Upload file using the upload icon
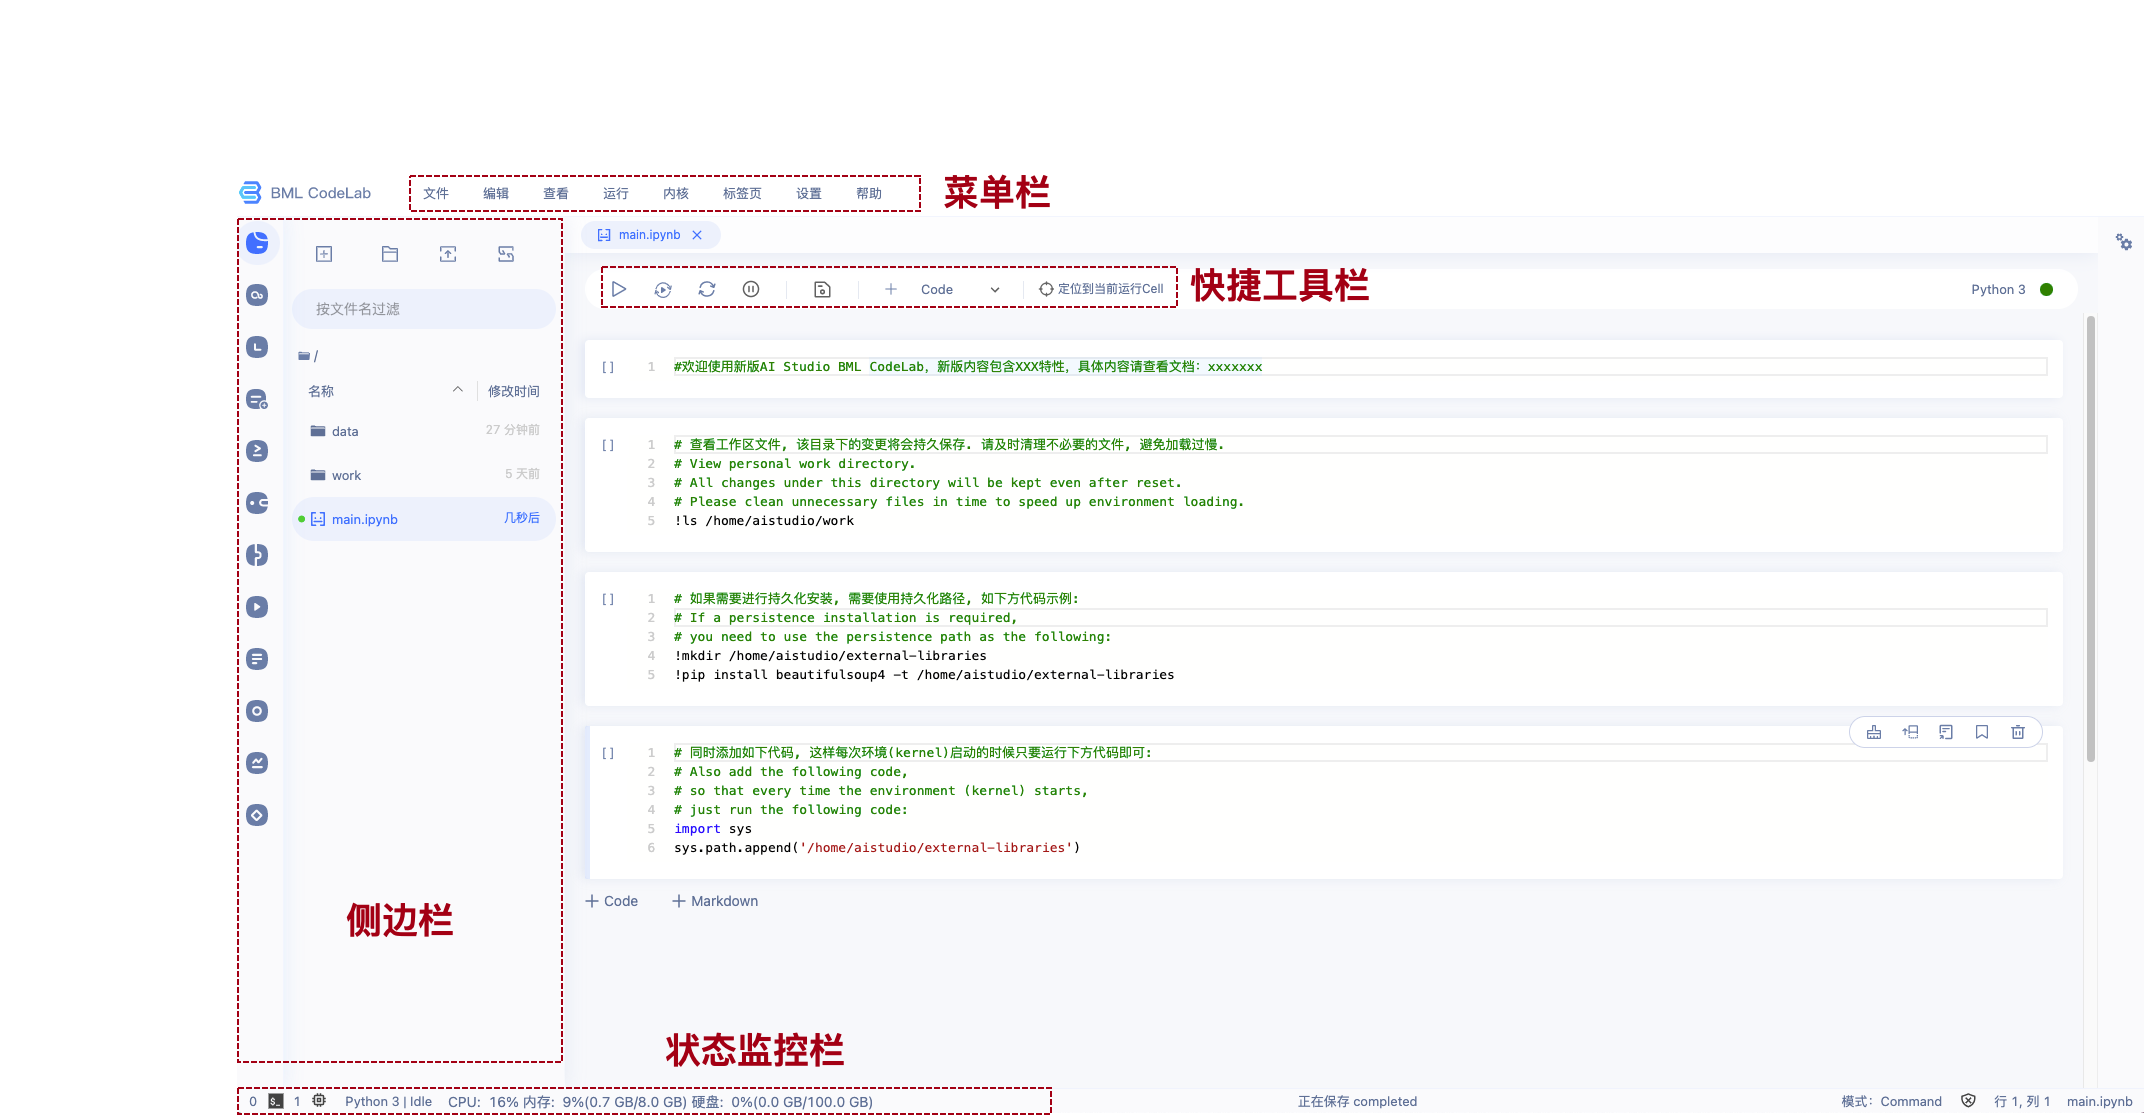This screenshot has height=1115, width=2144. pos(448,254)
